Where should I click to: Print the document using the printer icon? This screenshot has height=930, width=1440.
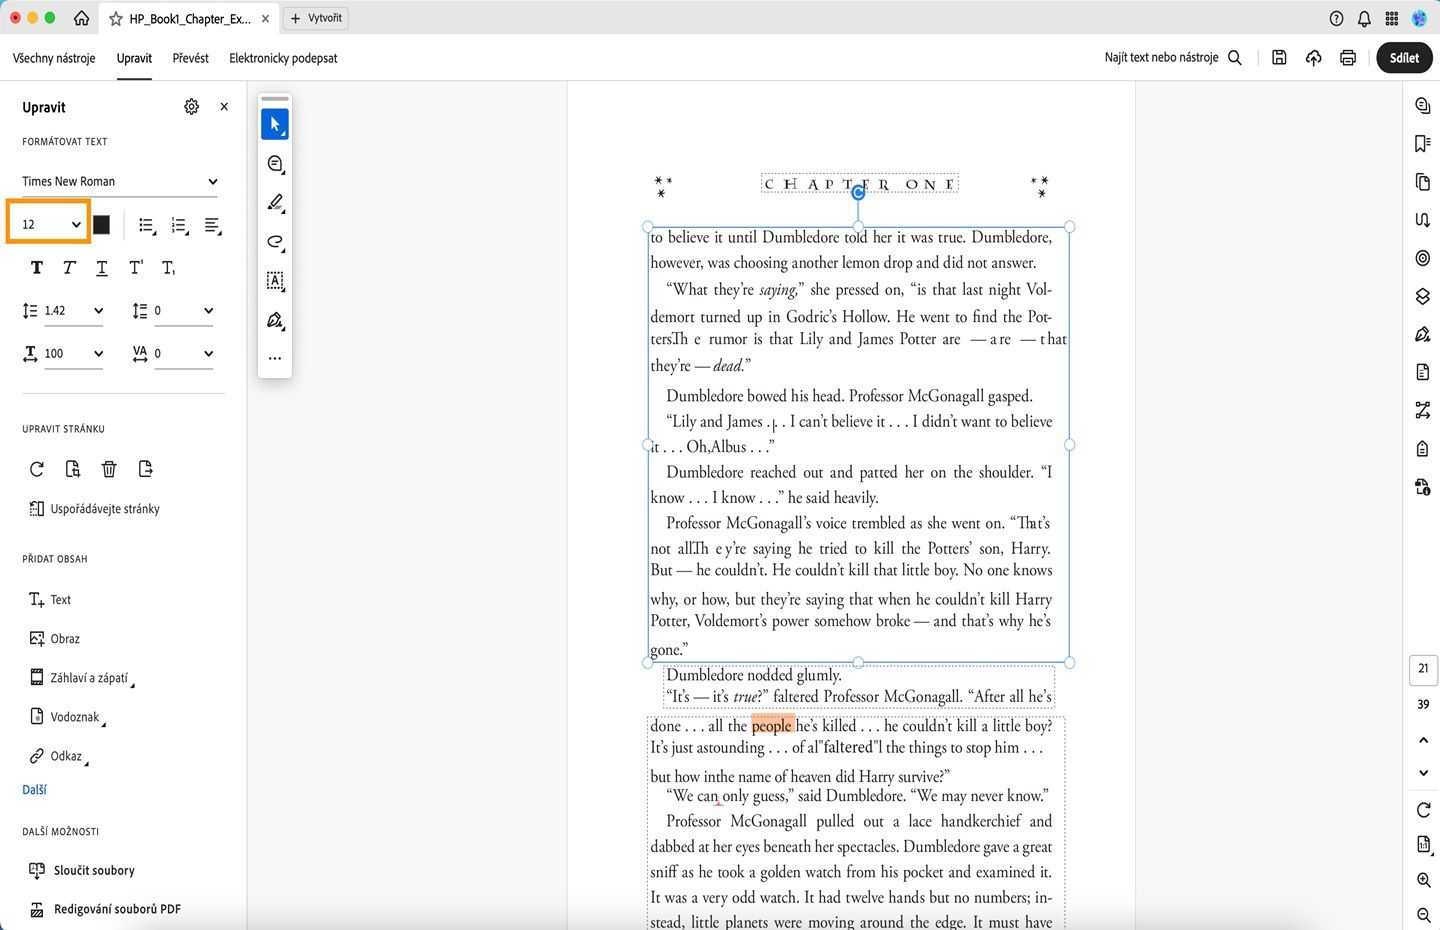1347,57
